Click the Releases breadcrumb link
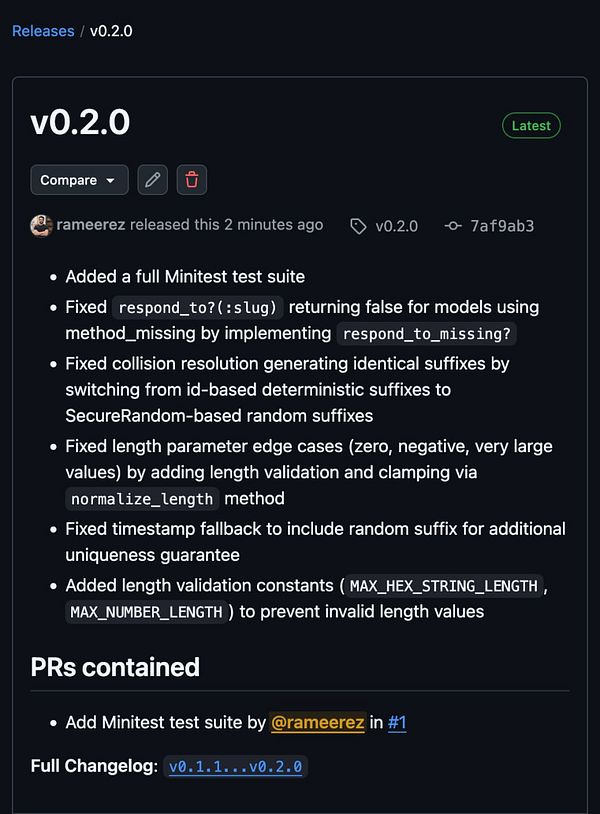This screenshot has height=814, width=600. tap(43, 31)
